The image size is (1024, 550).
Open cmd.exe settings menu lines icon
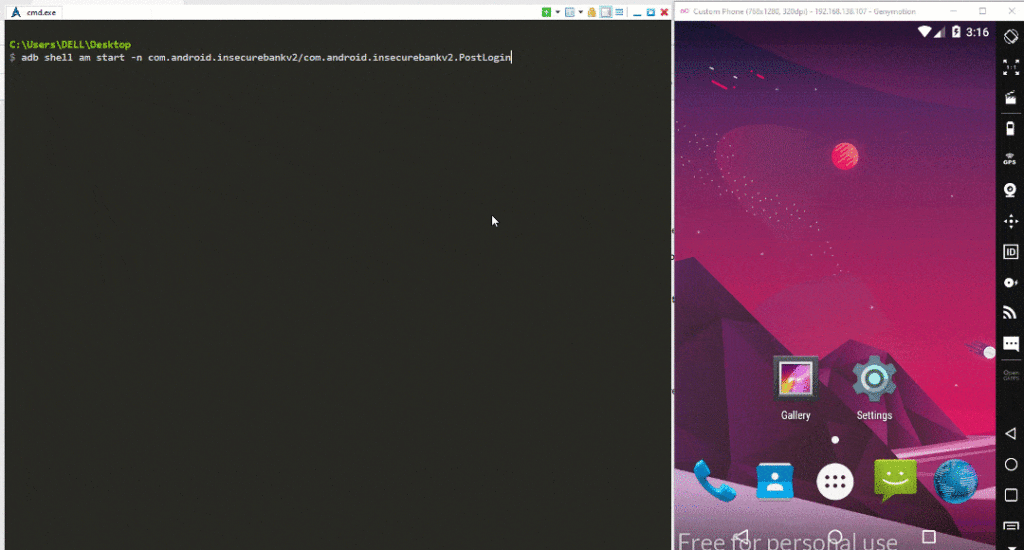coord(619,12)
